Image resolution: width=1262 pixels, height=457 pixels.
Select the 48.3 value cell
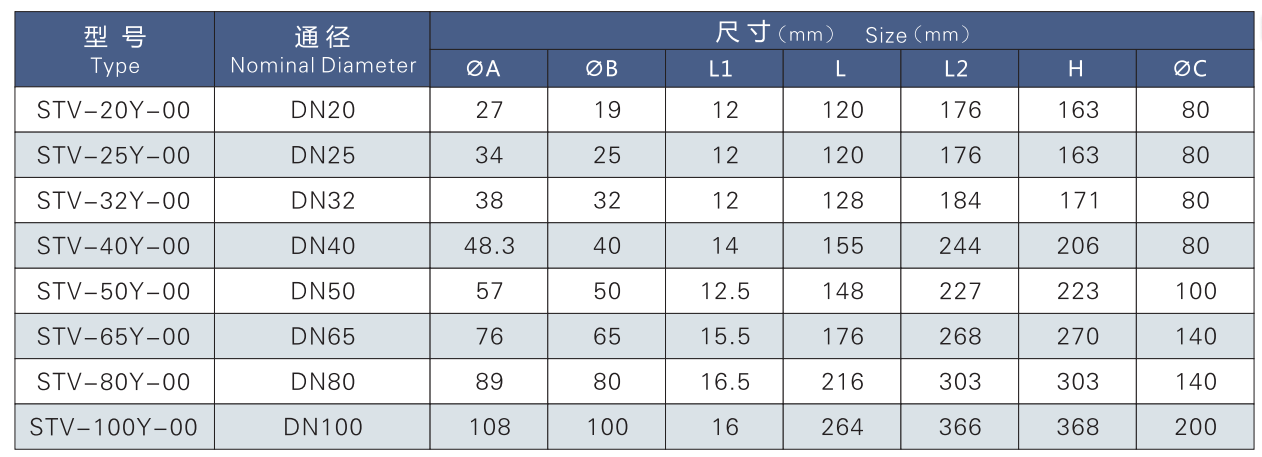(489, 246)
